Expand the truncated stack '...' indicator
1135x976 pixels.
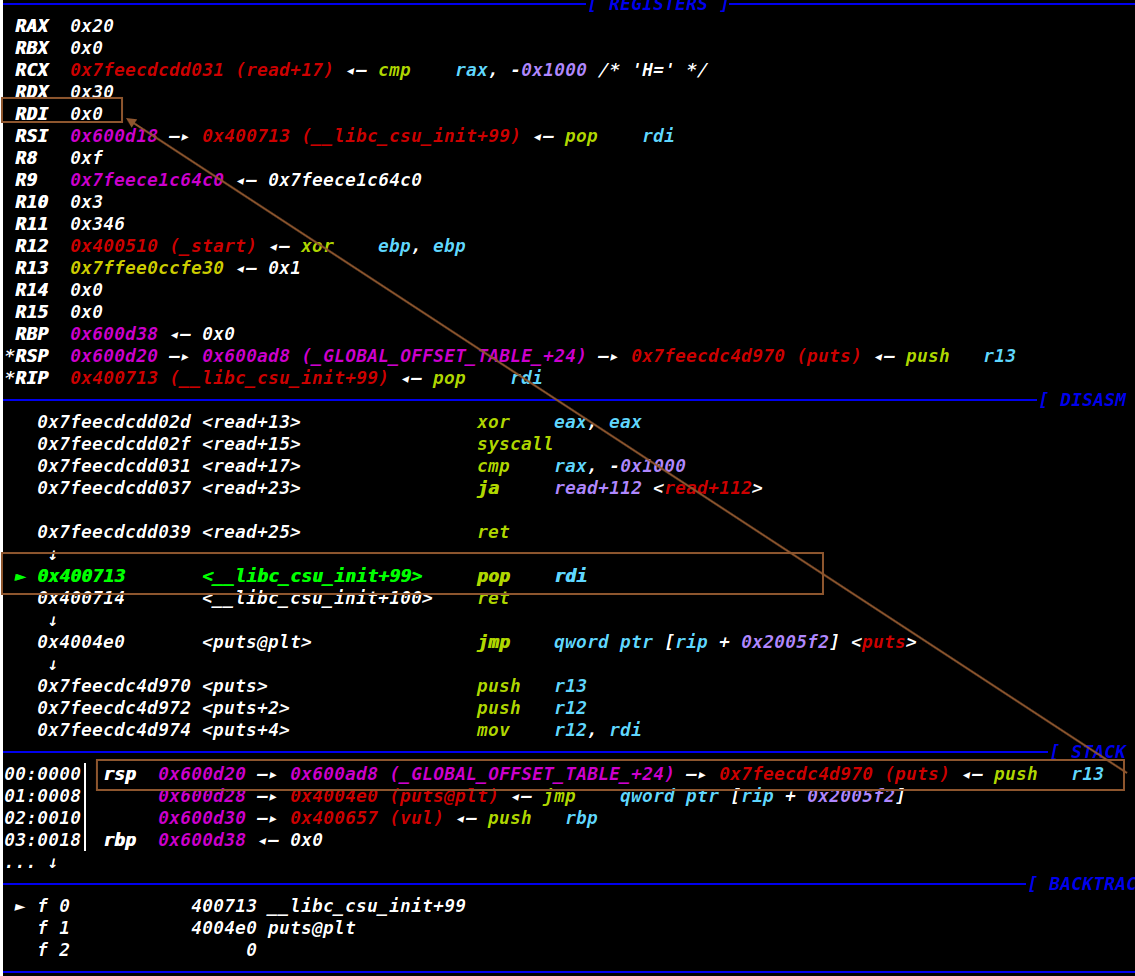(30, 862)
